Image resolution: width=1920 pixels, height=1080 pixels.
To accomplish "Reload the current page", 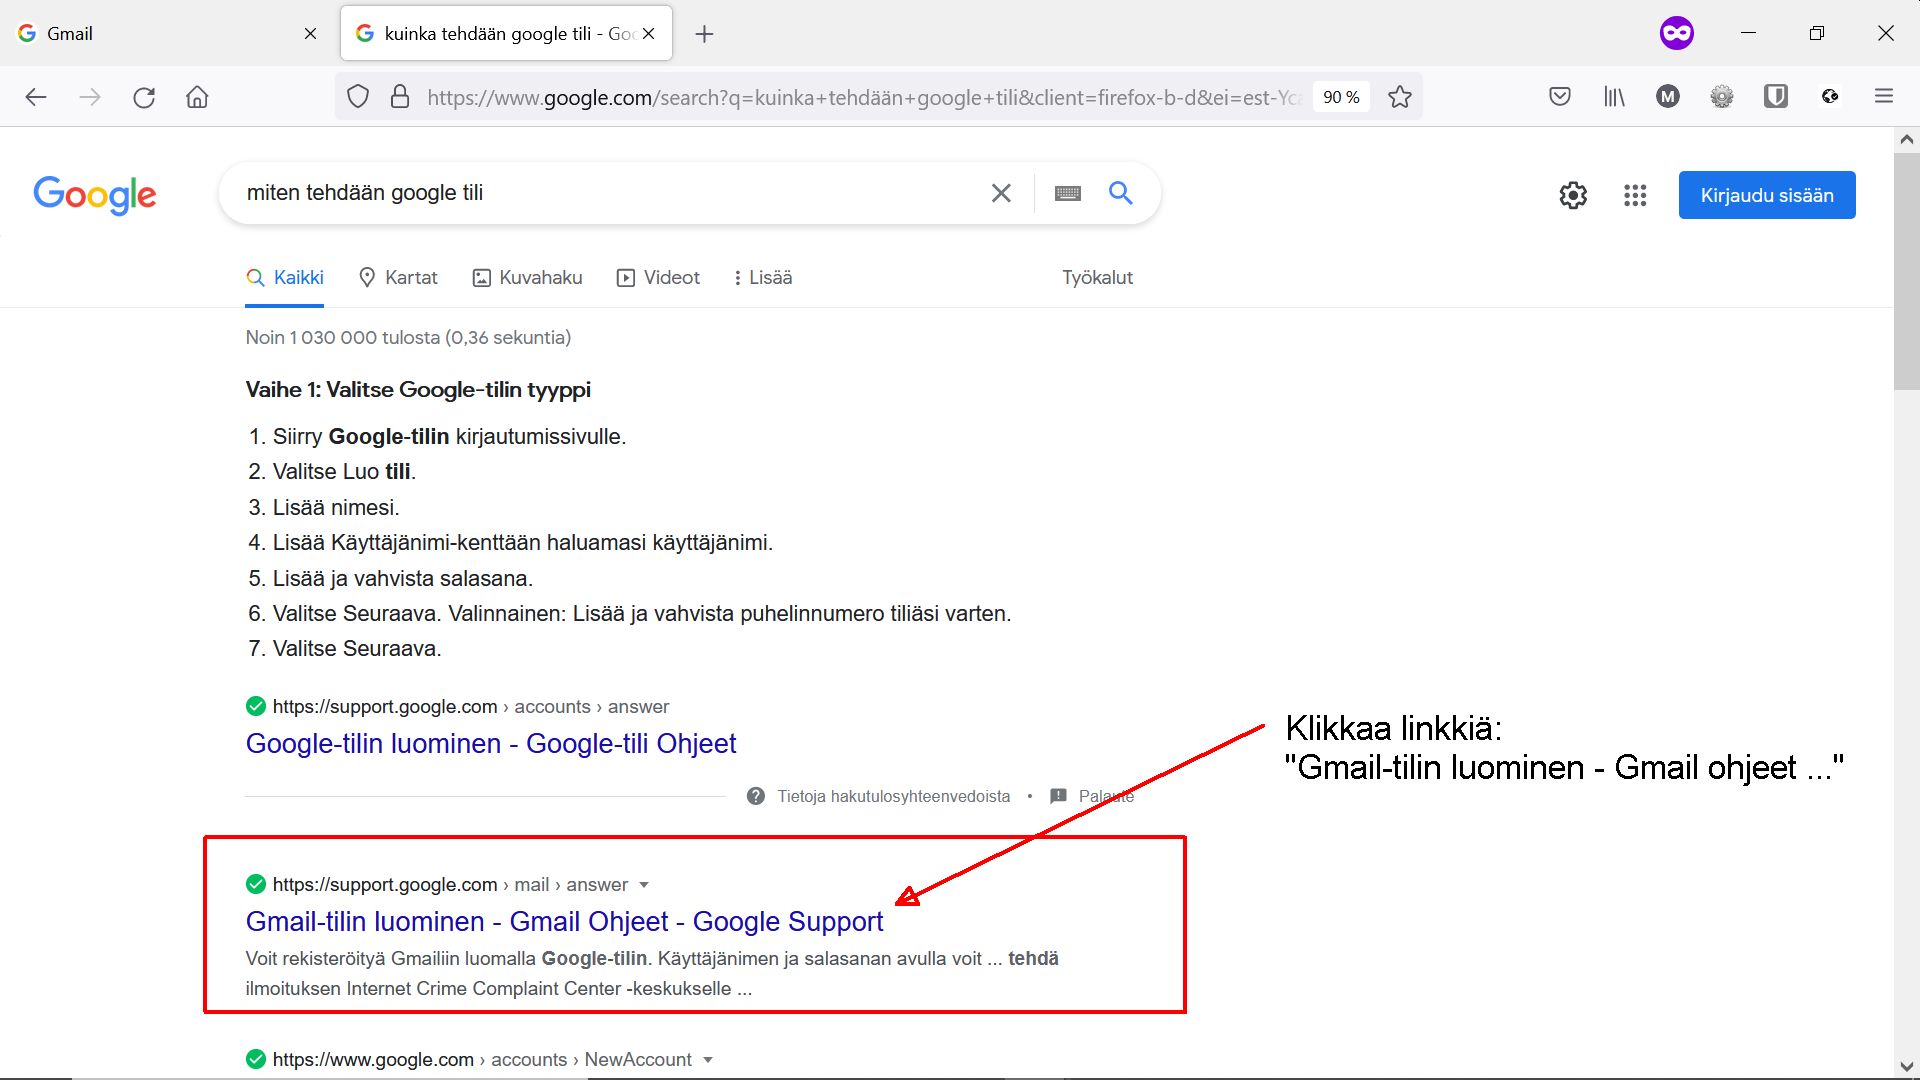I will (x=144, y=97).
